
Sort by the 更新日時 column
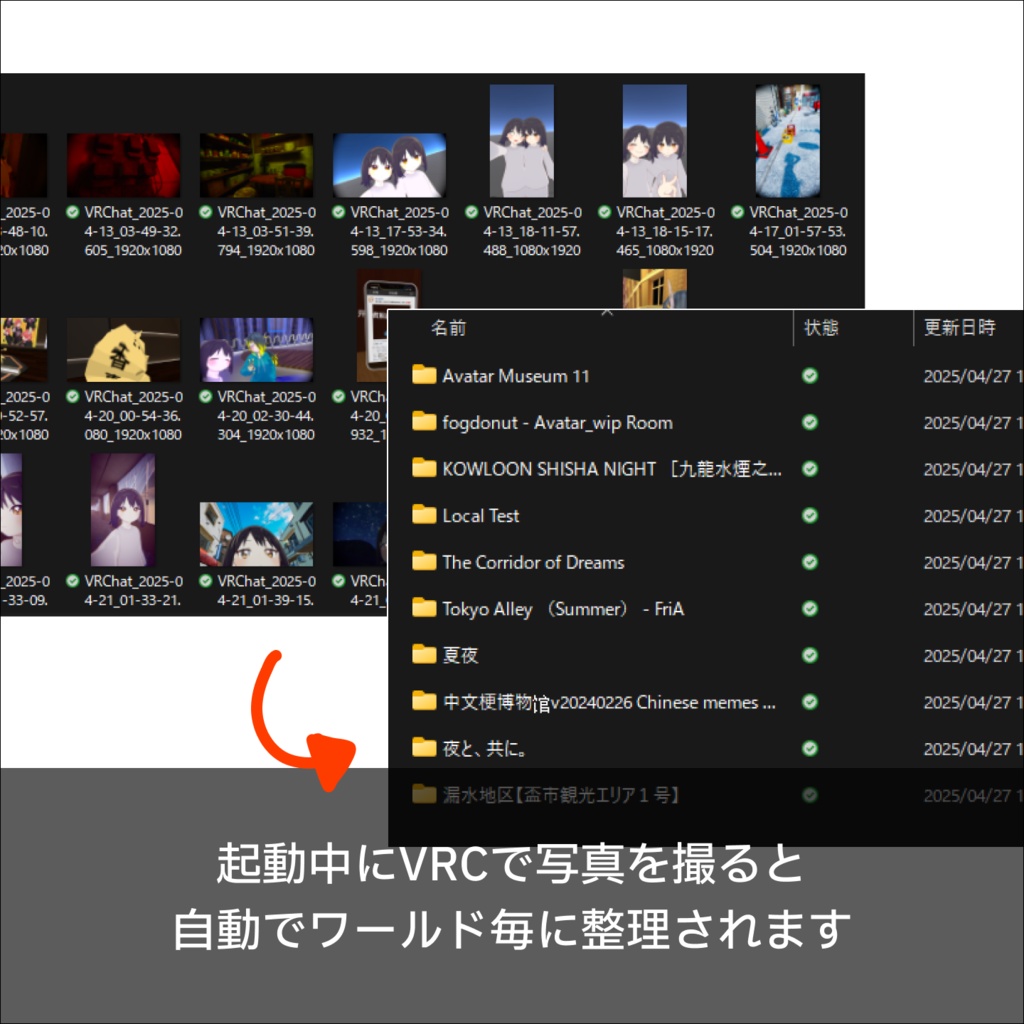coord(958,327)
